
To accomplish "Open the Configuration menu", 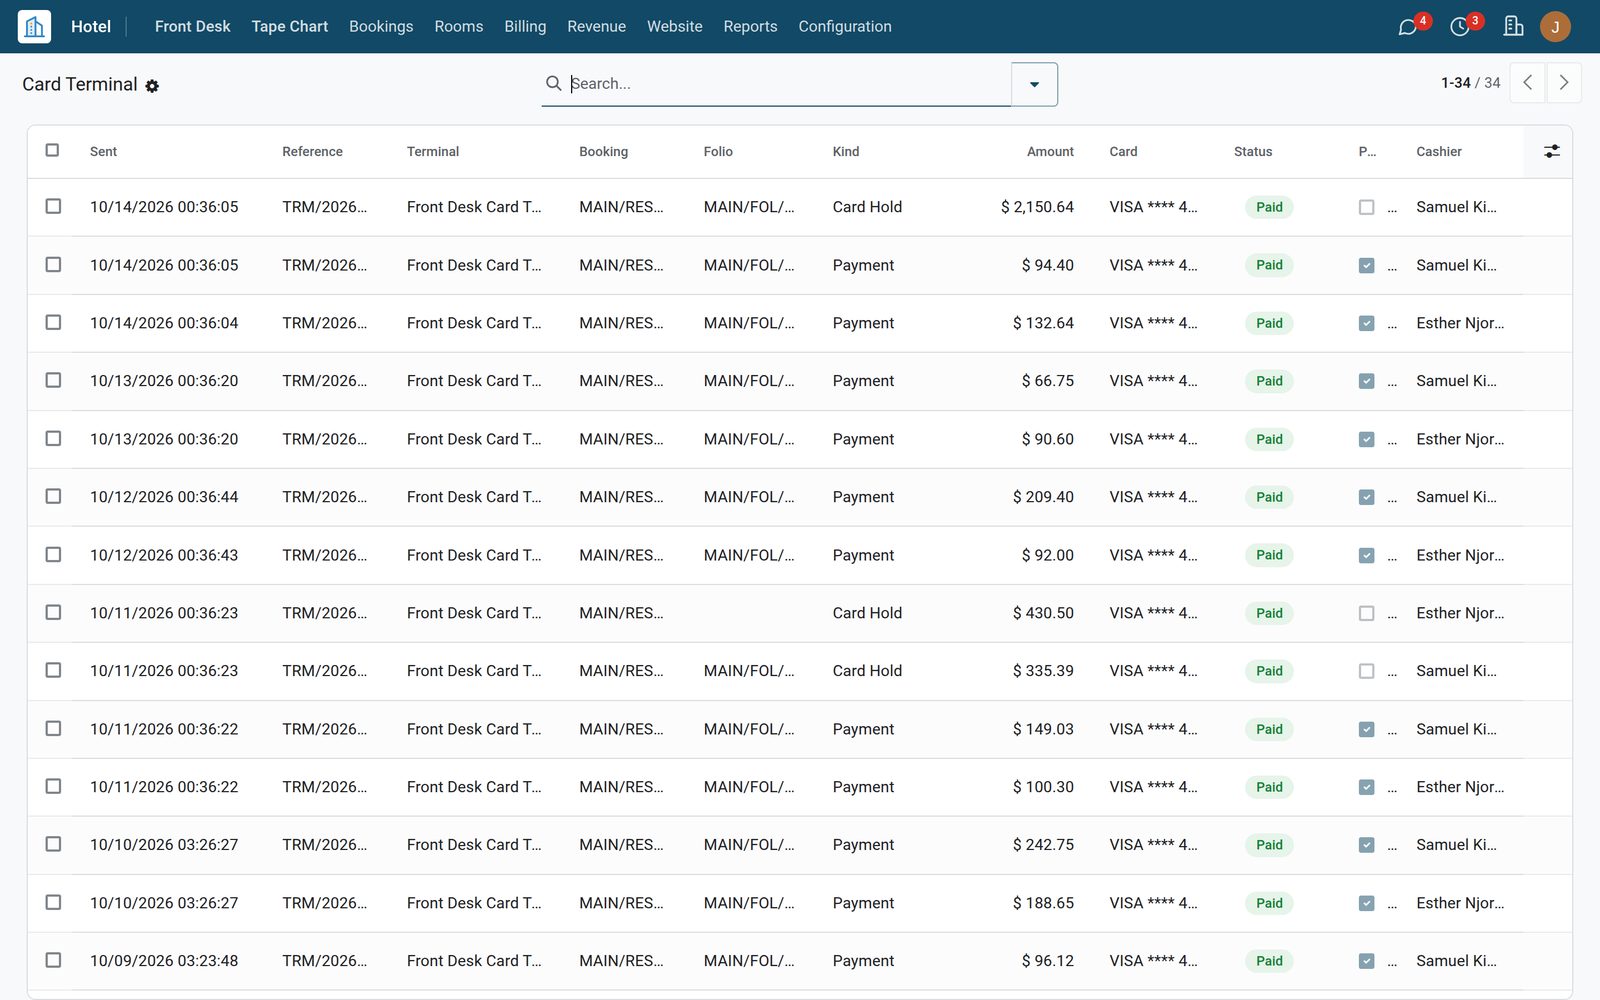I will (x=845, y=26).
